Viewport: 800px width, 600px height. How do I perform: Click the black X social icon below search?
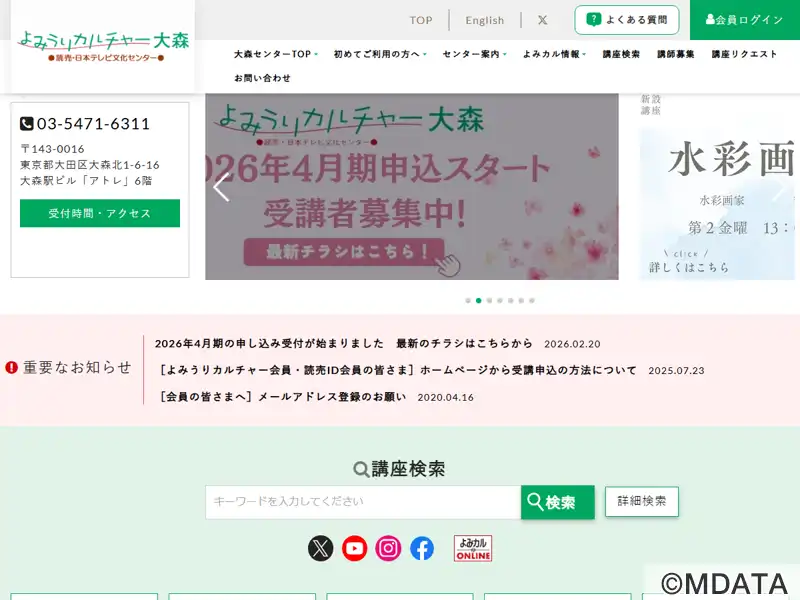pos(320,548)
